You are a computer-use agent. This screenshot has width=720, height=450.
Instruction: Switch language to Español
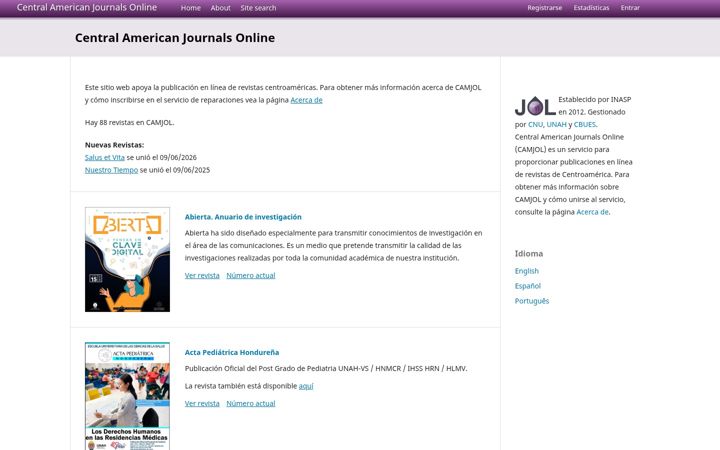pyautogui.click(x=528, y=286)
